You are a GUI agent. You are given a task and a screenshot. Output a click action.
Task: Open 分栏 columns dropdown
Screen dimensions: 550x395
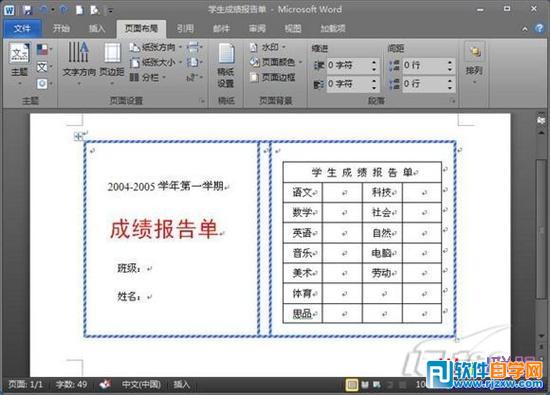coord(147,78)
